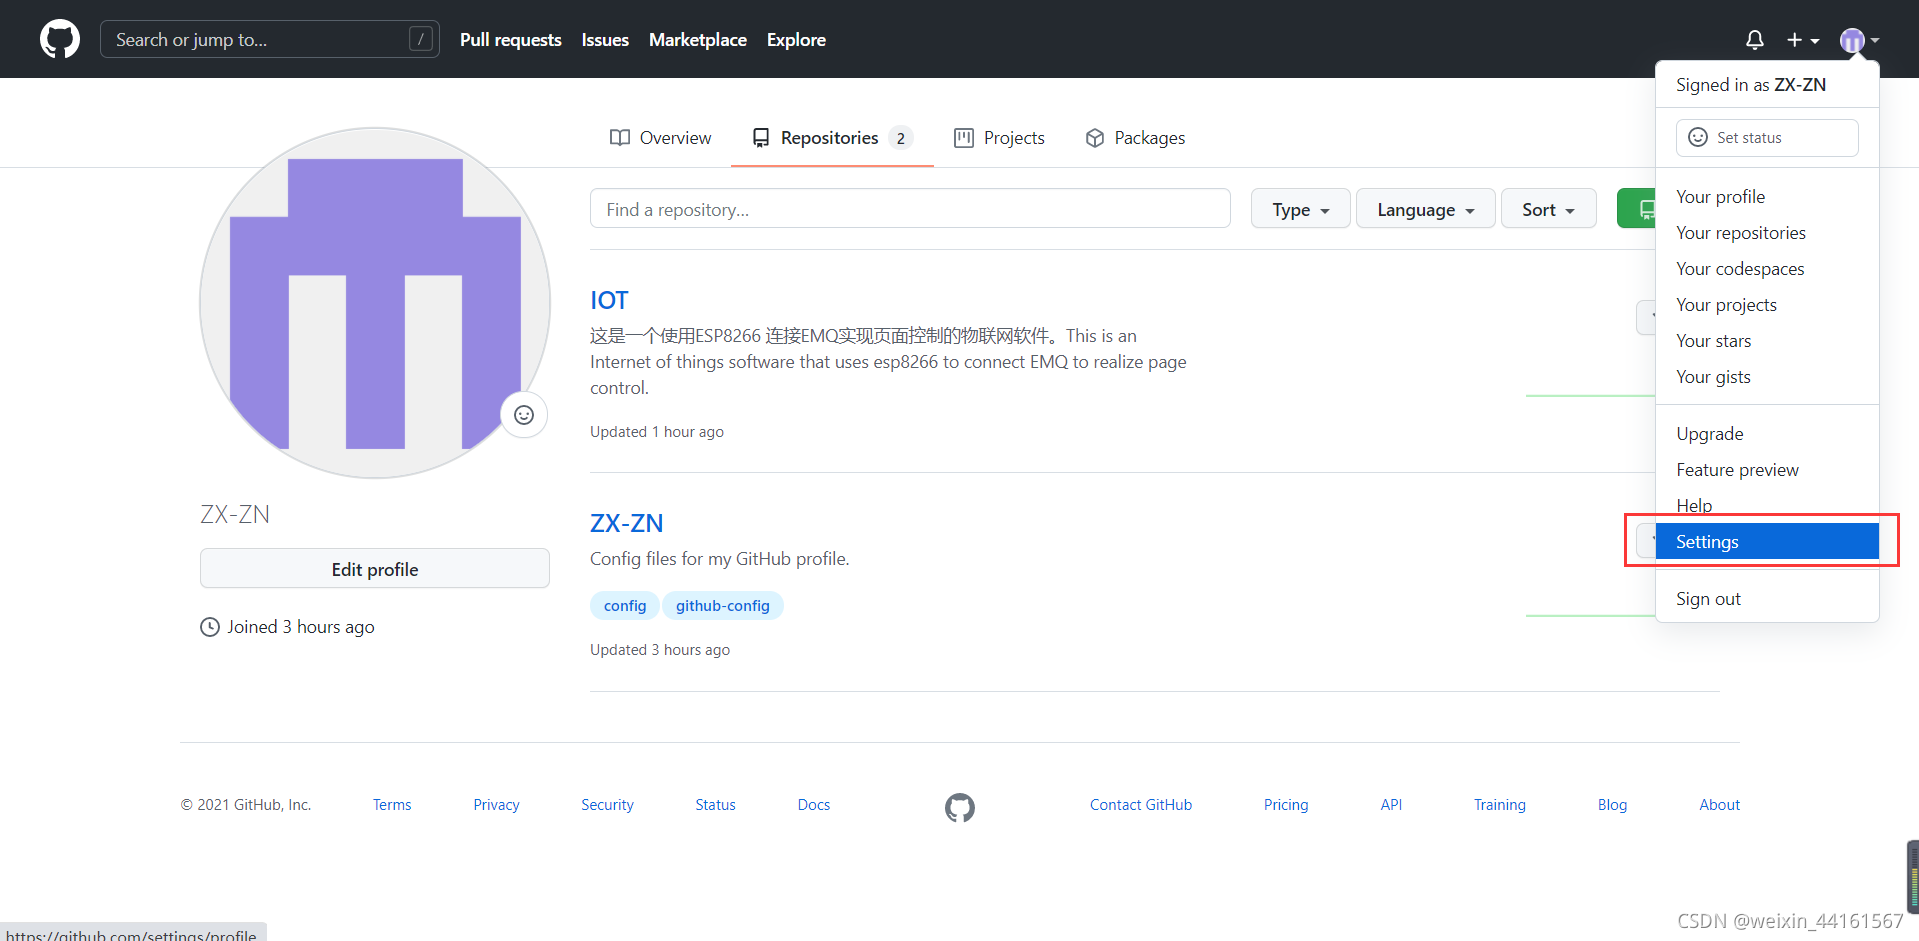The image size is (1919, 941).
Task: Open the Blog footer link
Action: (1612, 805)
